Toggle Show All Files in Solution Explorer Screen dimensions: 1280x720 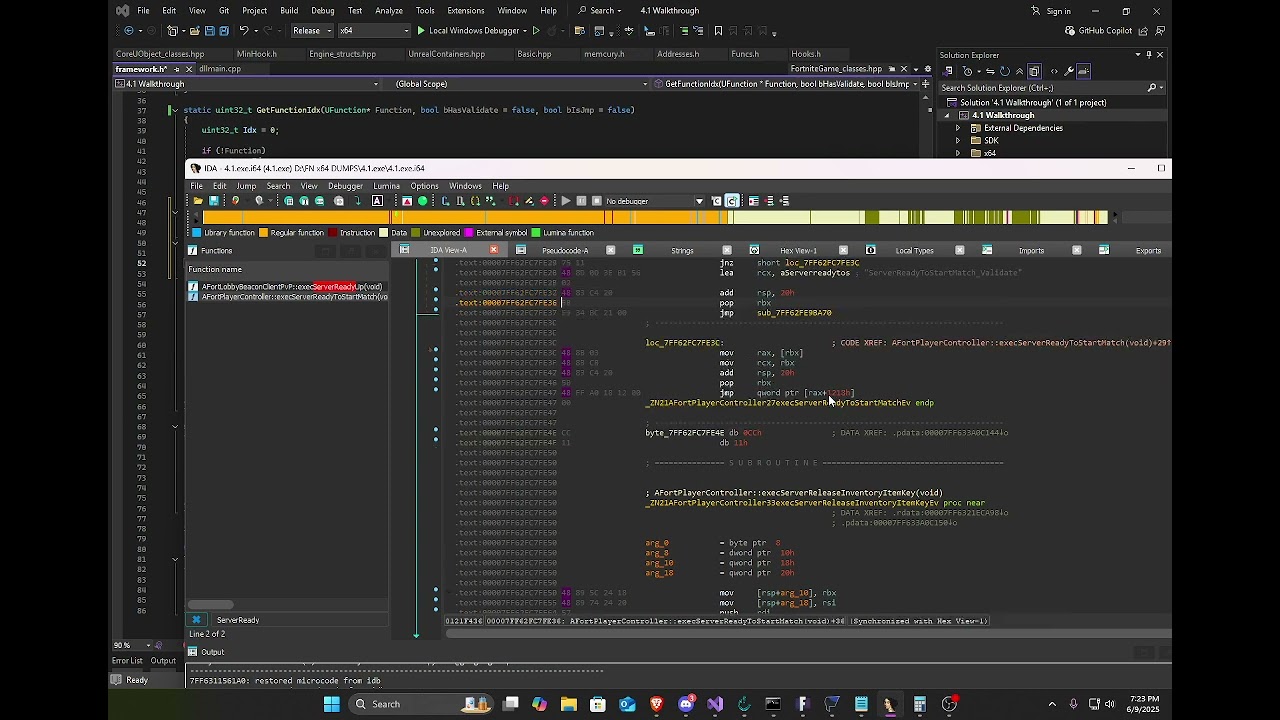click(x=1034, y=71)
